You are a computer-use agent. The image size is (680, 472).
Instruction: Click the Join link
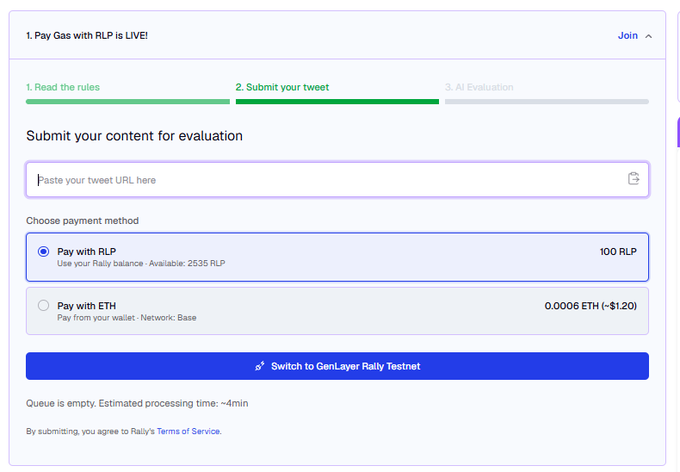[628, 36]
